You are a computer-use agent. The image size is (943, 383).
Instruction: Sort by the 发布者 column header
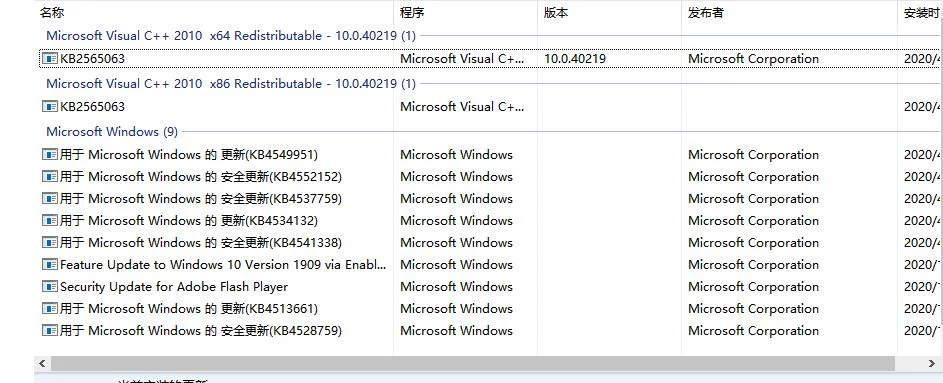[x=705, y=13]
